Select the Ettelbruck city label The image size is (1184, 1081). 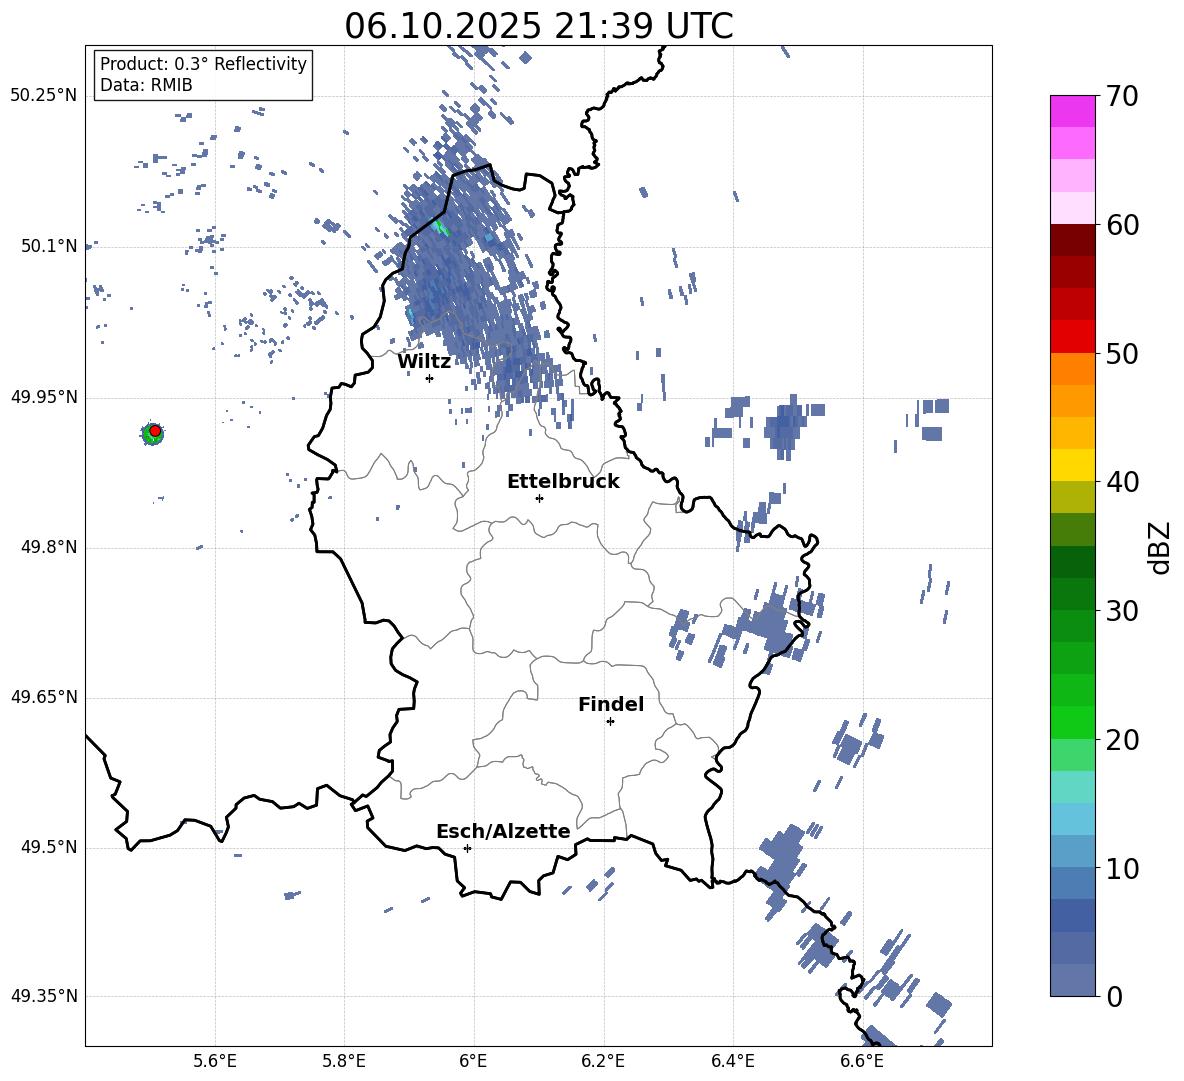point(563,482)
